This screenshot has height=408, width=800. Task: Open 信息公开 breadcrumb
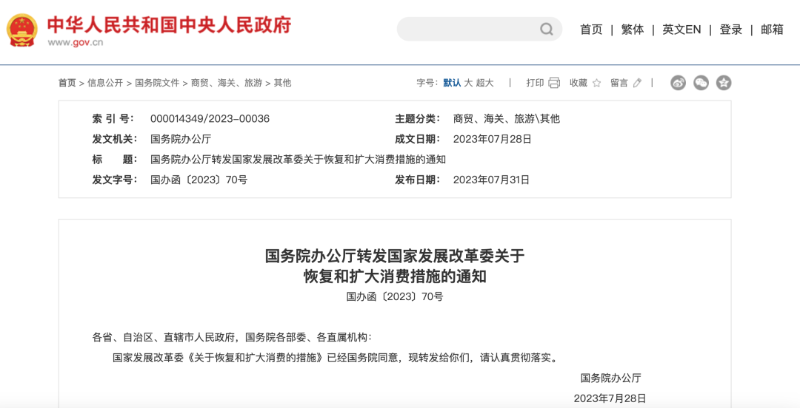105,83
